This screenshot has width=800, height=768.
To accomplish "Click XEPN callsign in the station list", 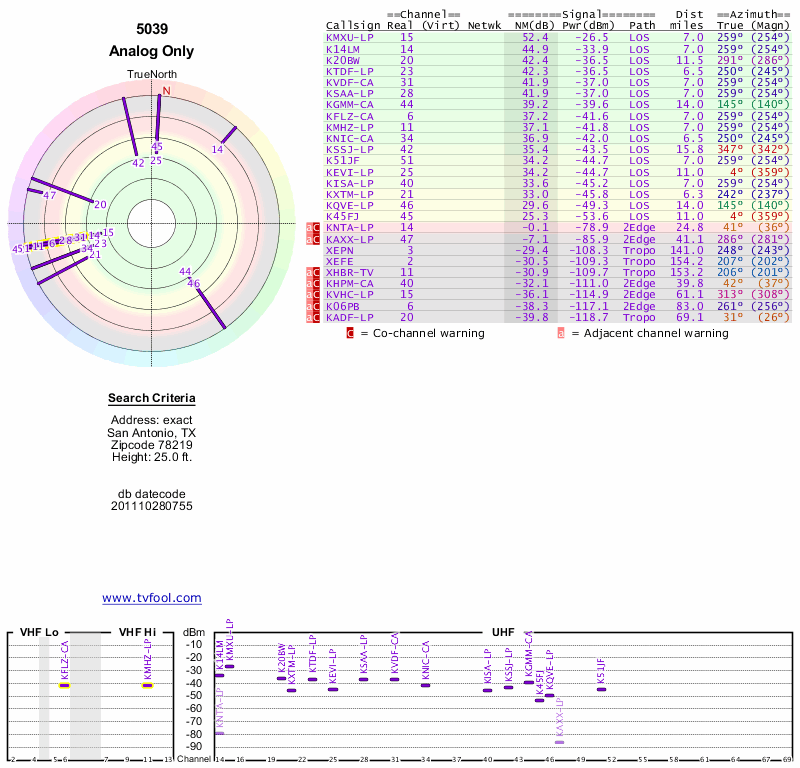I will pyautogui.click(x=339, y=250).
